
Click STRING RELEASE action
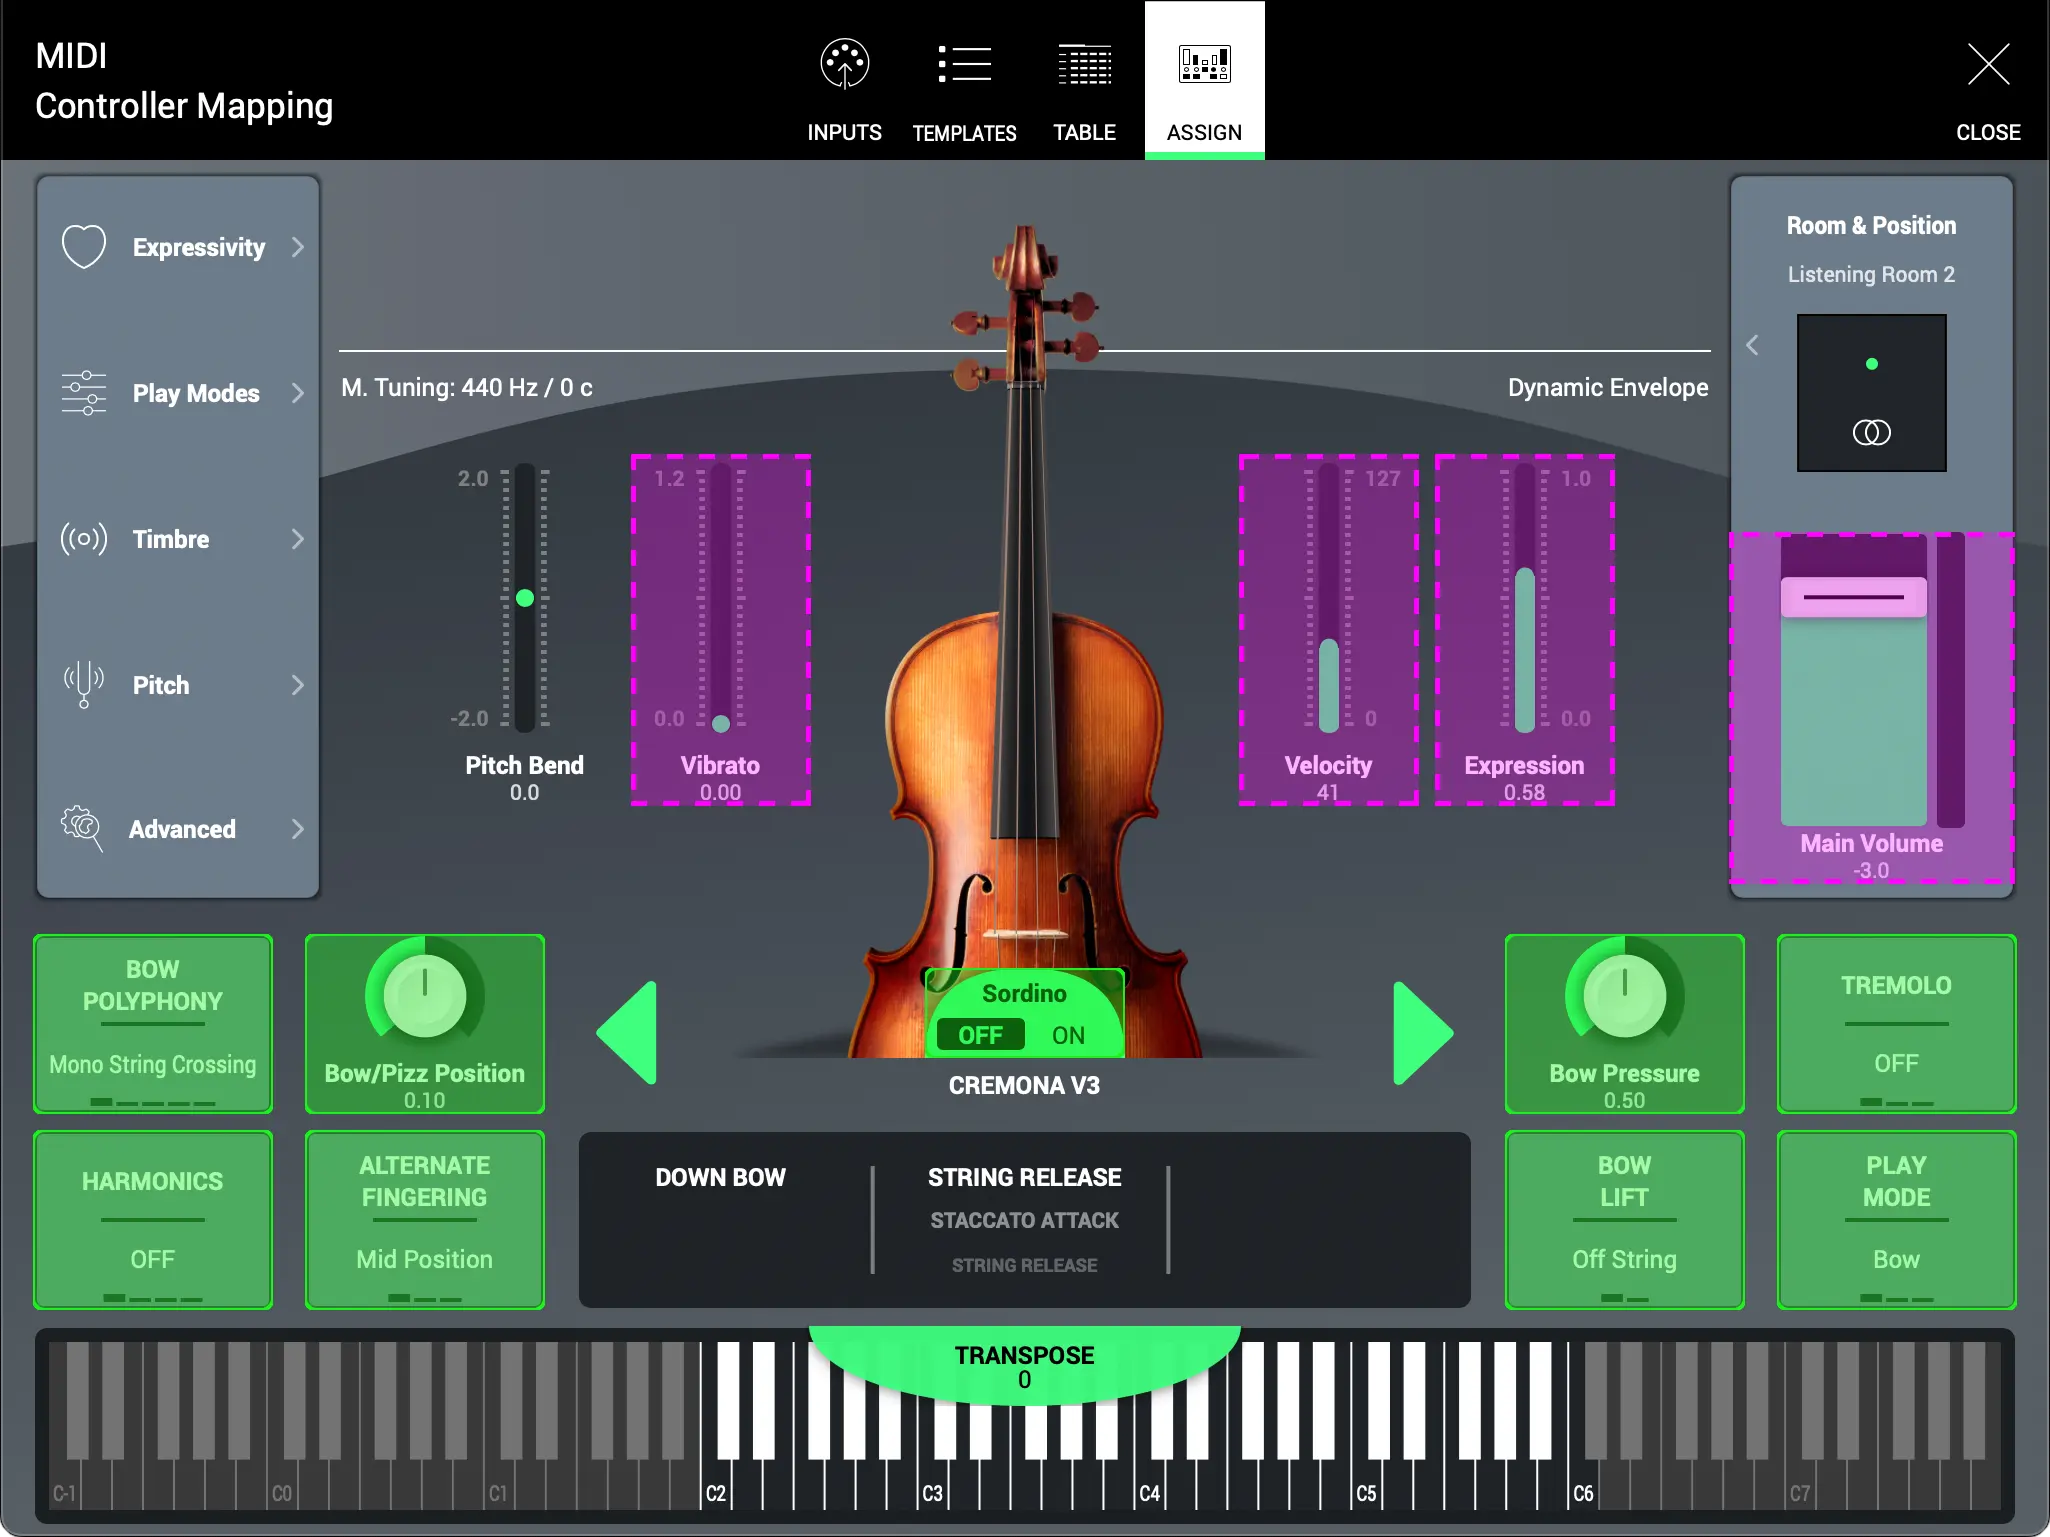coord(1023,1177)
